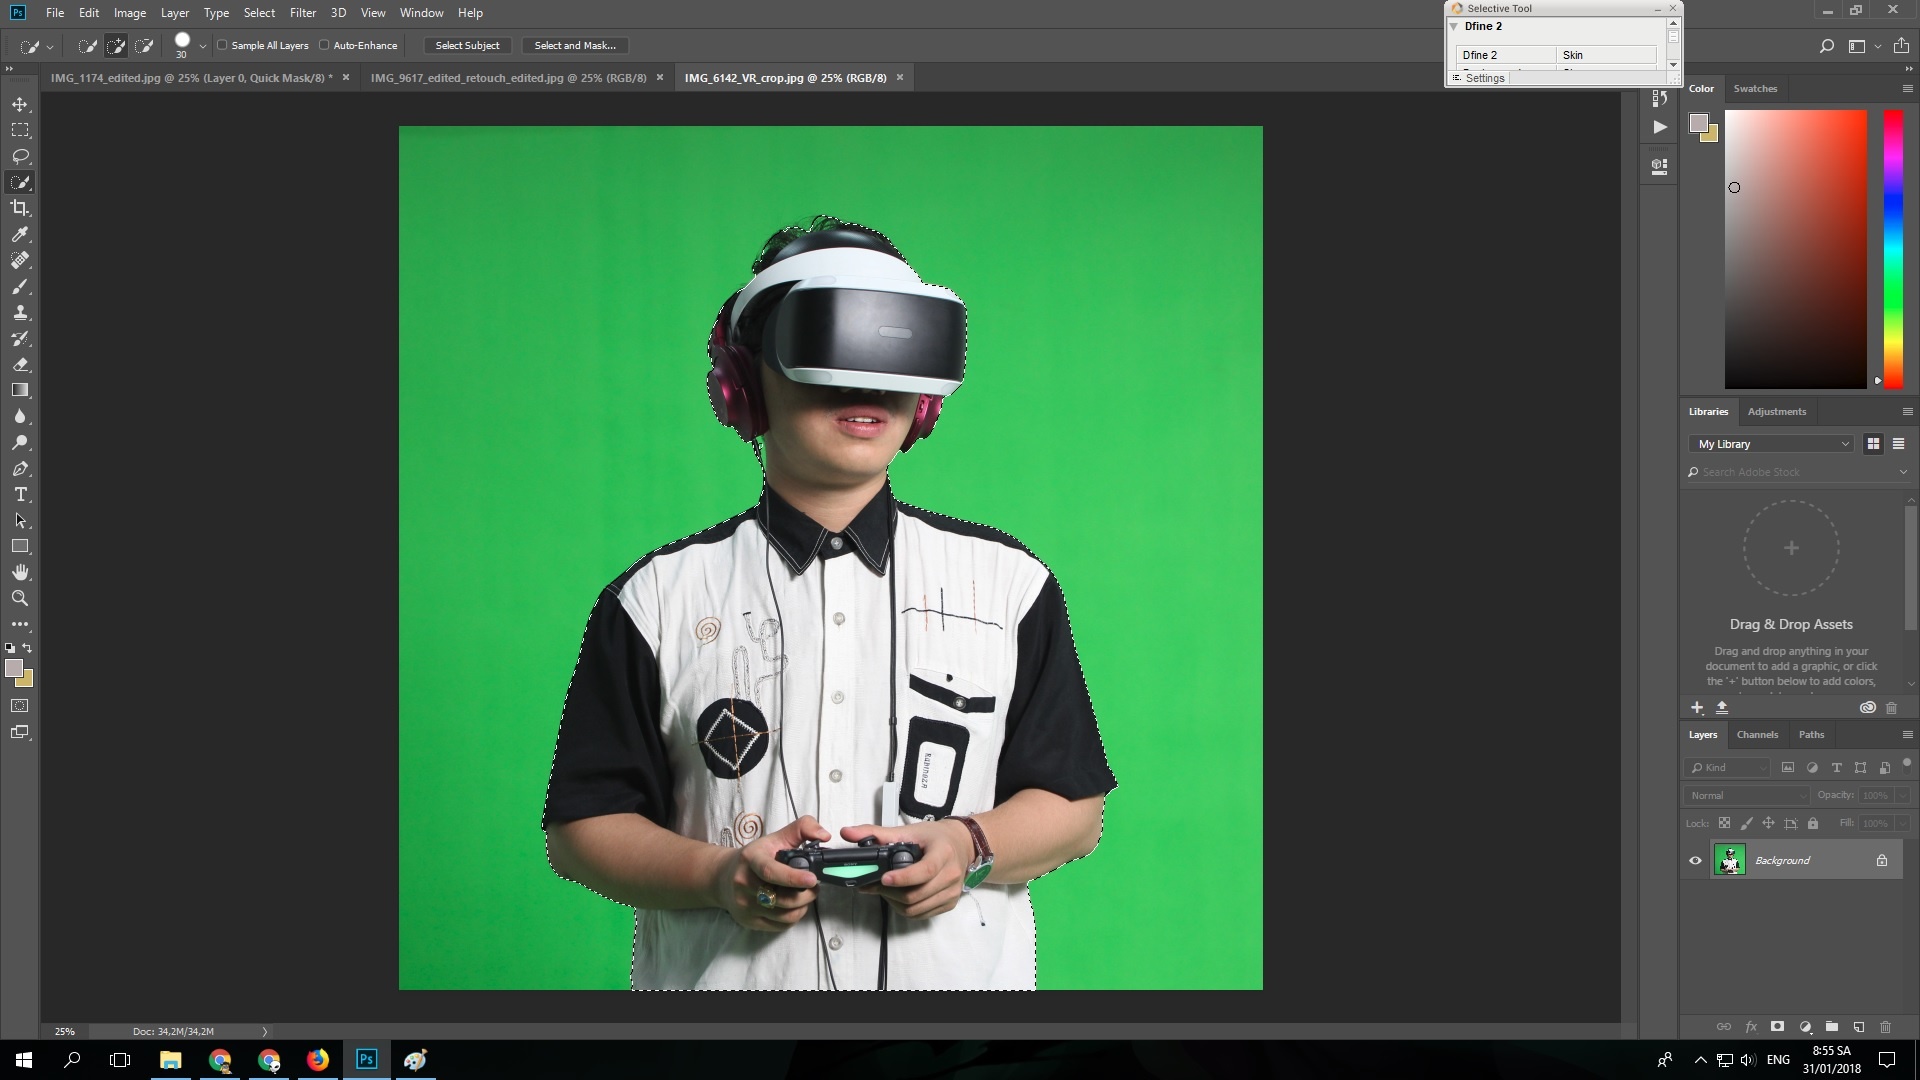Image resolution: width=1920 pixels, height=1080 pixels.
Task: Click the Select and Mask button
Action: point(575,45)
